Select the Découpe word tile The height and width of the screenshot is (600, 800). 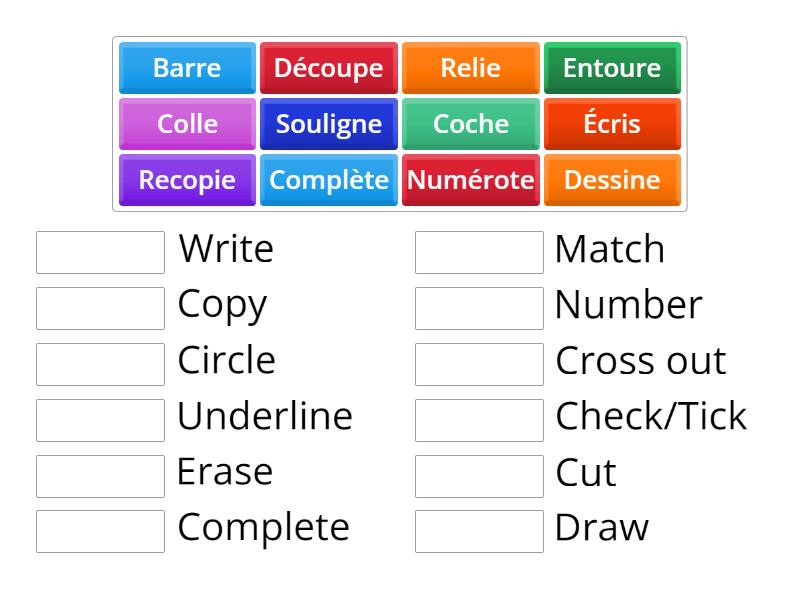[x=328, y=68]
